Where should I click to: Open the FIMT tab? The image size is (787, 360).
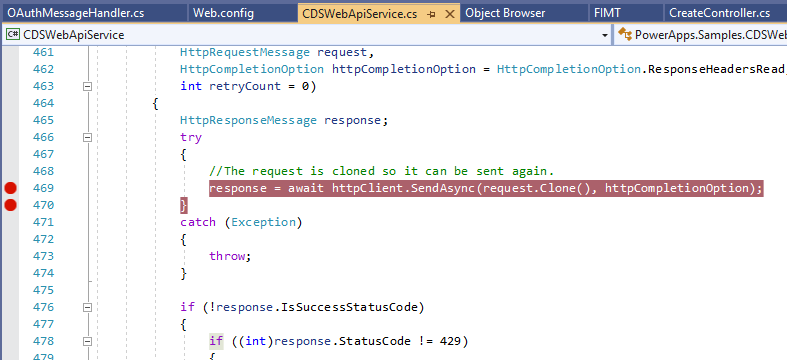point(607,13)
